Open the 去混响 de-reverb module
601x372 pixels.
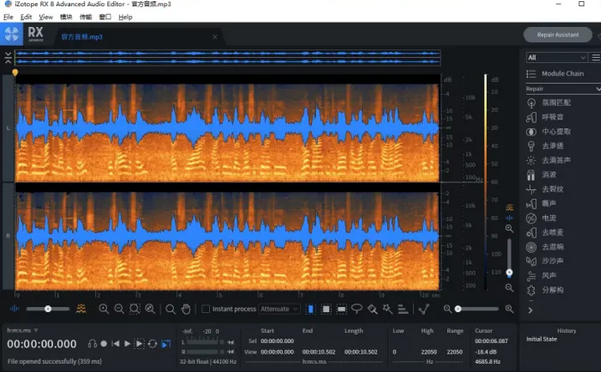[x=545, y=247]
